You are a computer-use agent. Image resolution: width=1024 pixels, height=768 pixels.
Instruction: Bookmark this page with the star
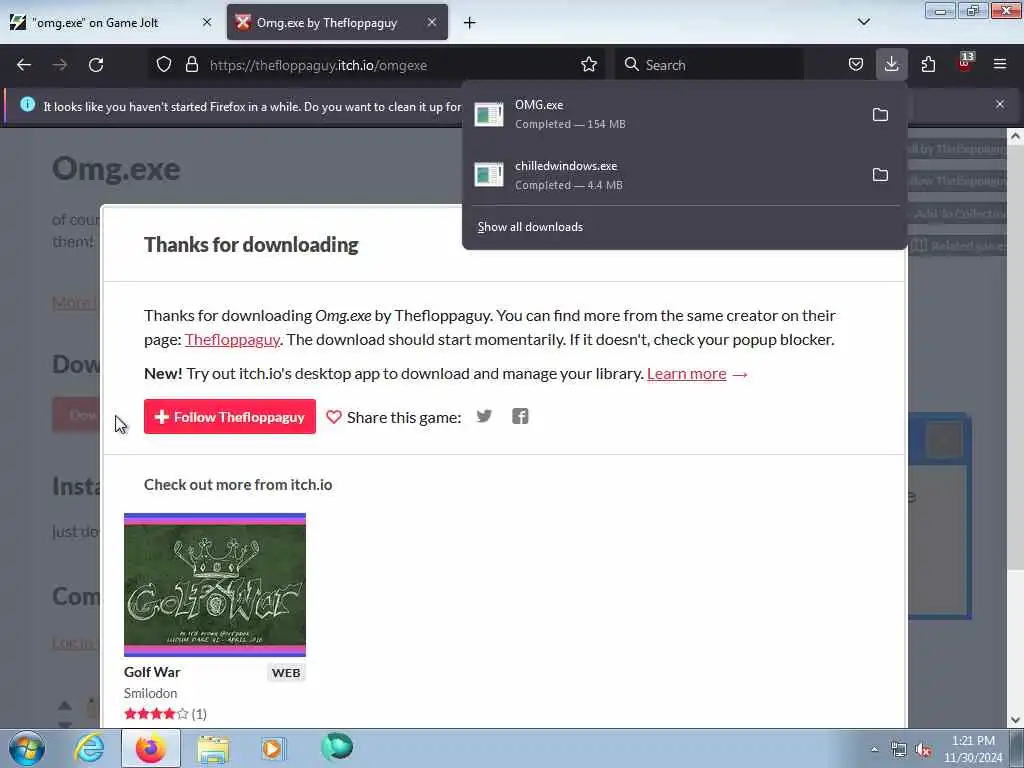pos(589,65)
